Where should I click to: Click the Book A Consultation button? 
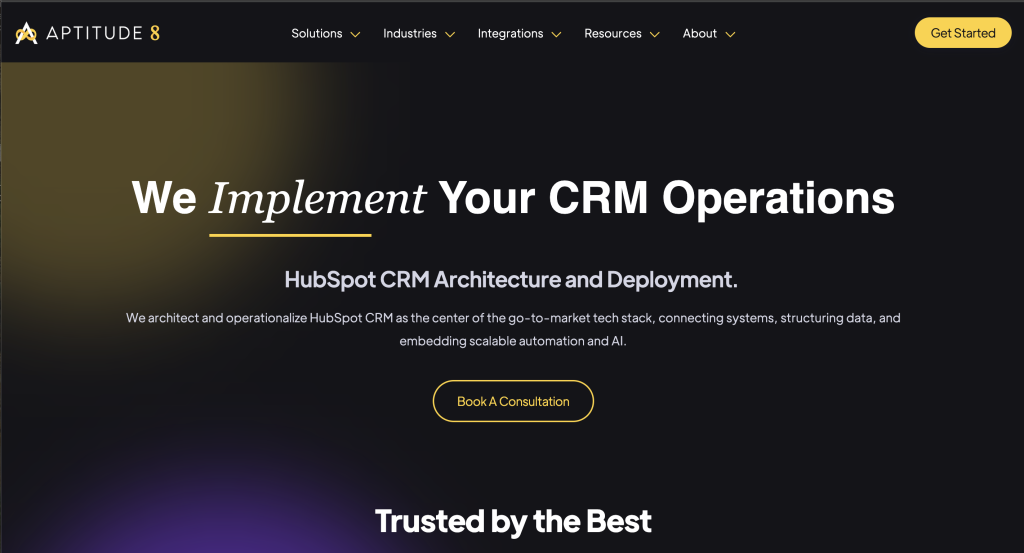tap(513, 401)
